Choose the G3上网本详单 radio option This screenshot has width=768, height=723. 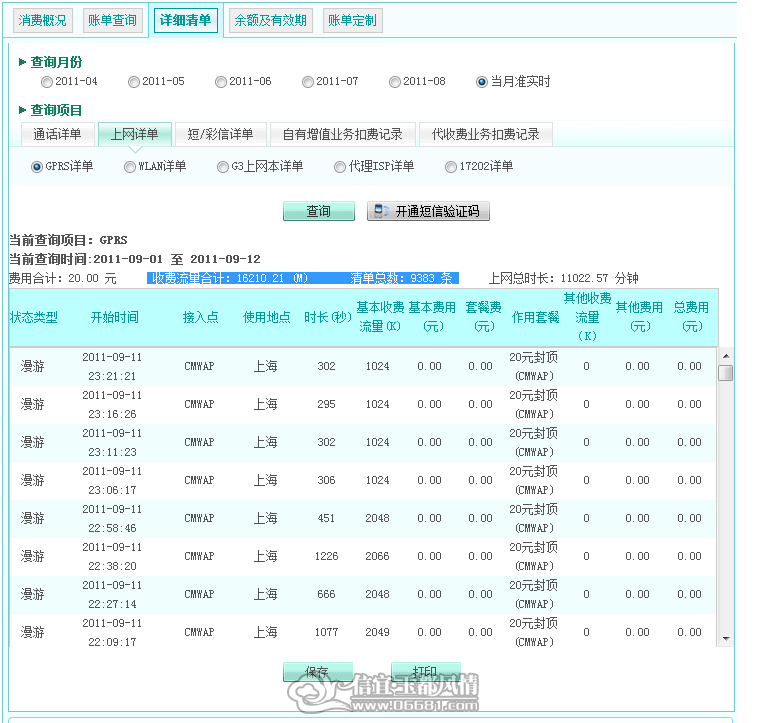tap(222, 167)
